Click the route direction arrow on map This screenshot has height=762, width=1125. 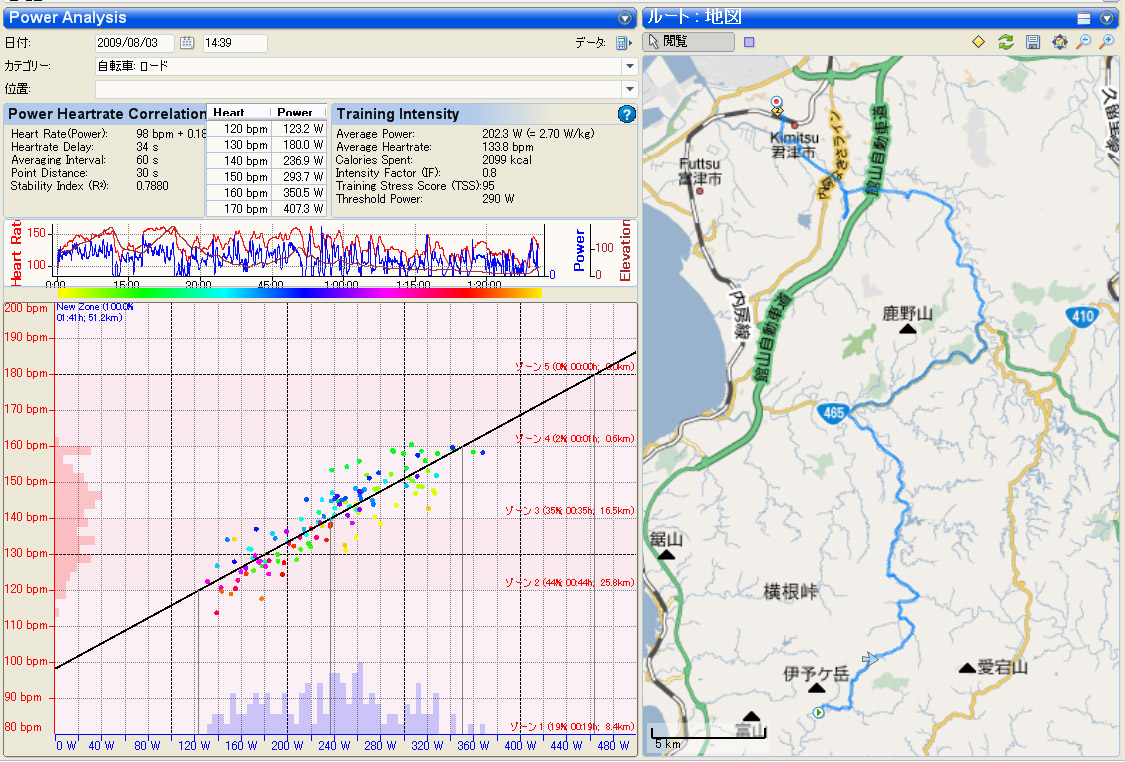coord(870,659)
